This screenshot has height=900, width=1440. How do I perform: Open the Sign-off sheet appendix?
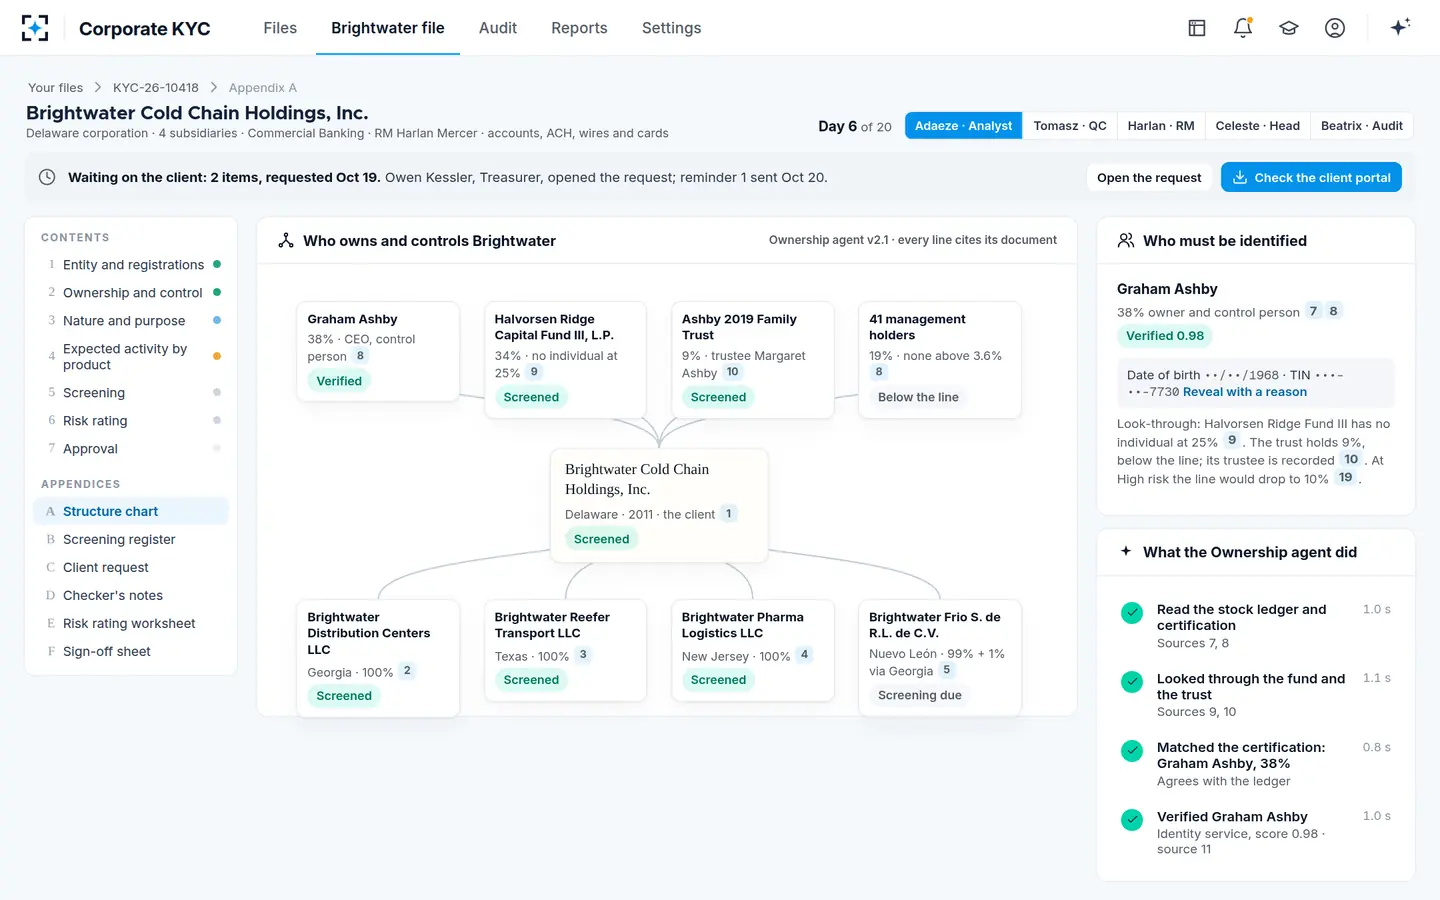(x=132, y=651)
